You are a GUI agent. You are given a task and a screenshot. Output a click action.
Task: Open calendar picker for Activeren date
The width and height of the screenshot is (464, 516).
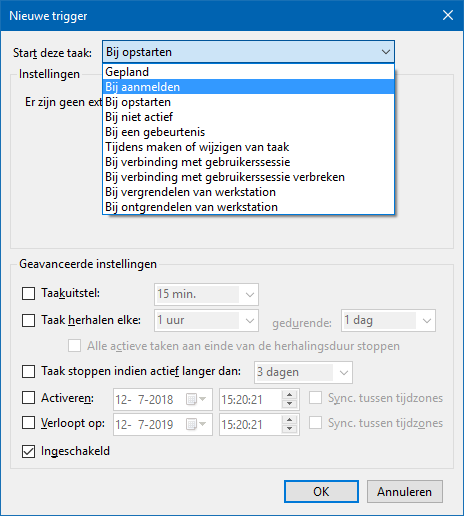196,399
